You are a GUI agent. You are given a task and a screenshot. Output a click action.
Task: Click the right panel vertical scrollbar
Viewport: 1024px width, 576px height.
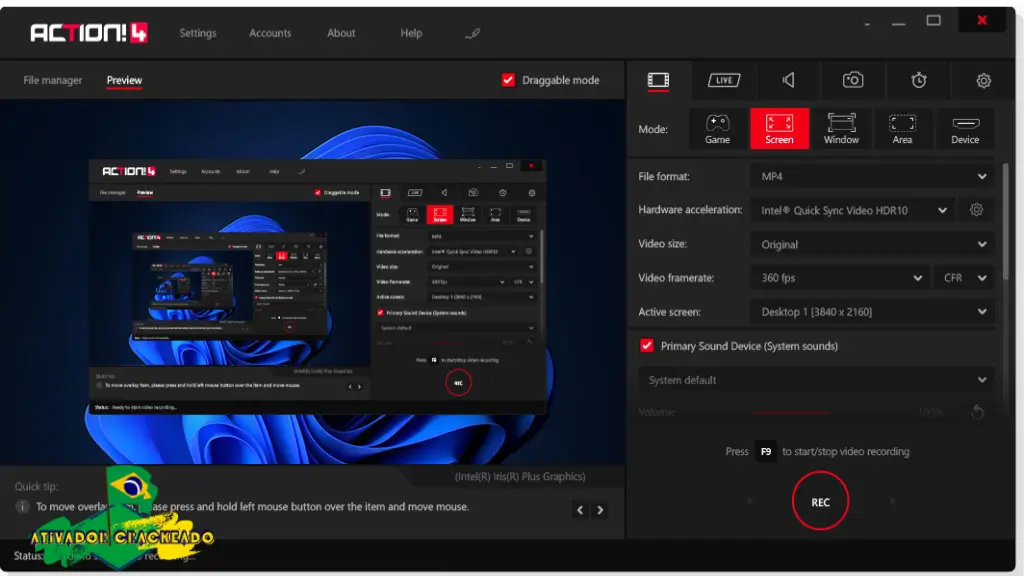click(1006, 222)
